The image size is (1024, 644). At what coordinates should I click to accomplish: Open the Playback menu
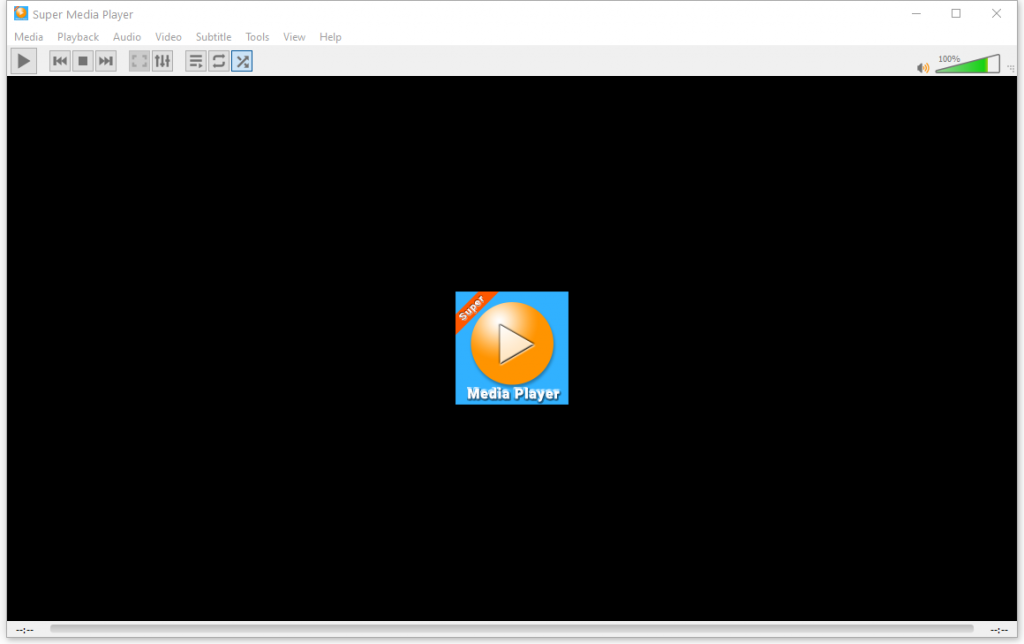point(77,36)
